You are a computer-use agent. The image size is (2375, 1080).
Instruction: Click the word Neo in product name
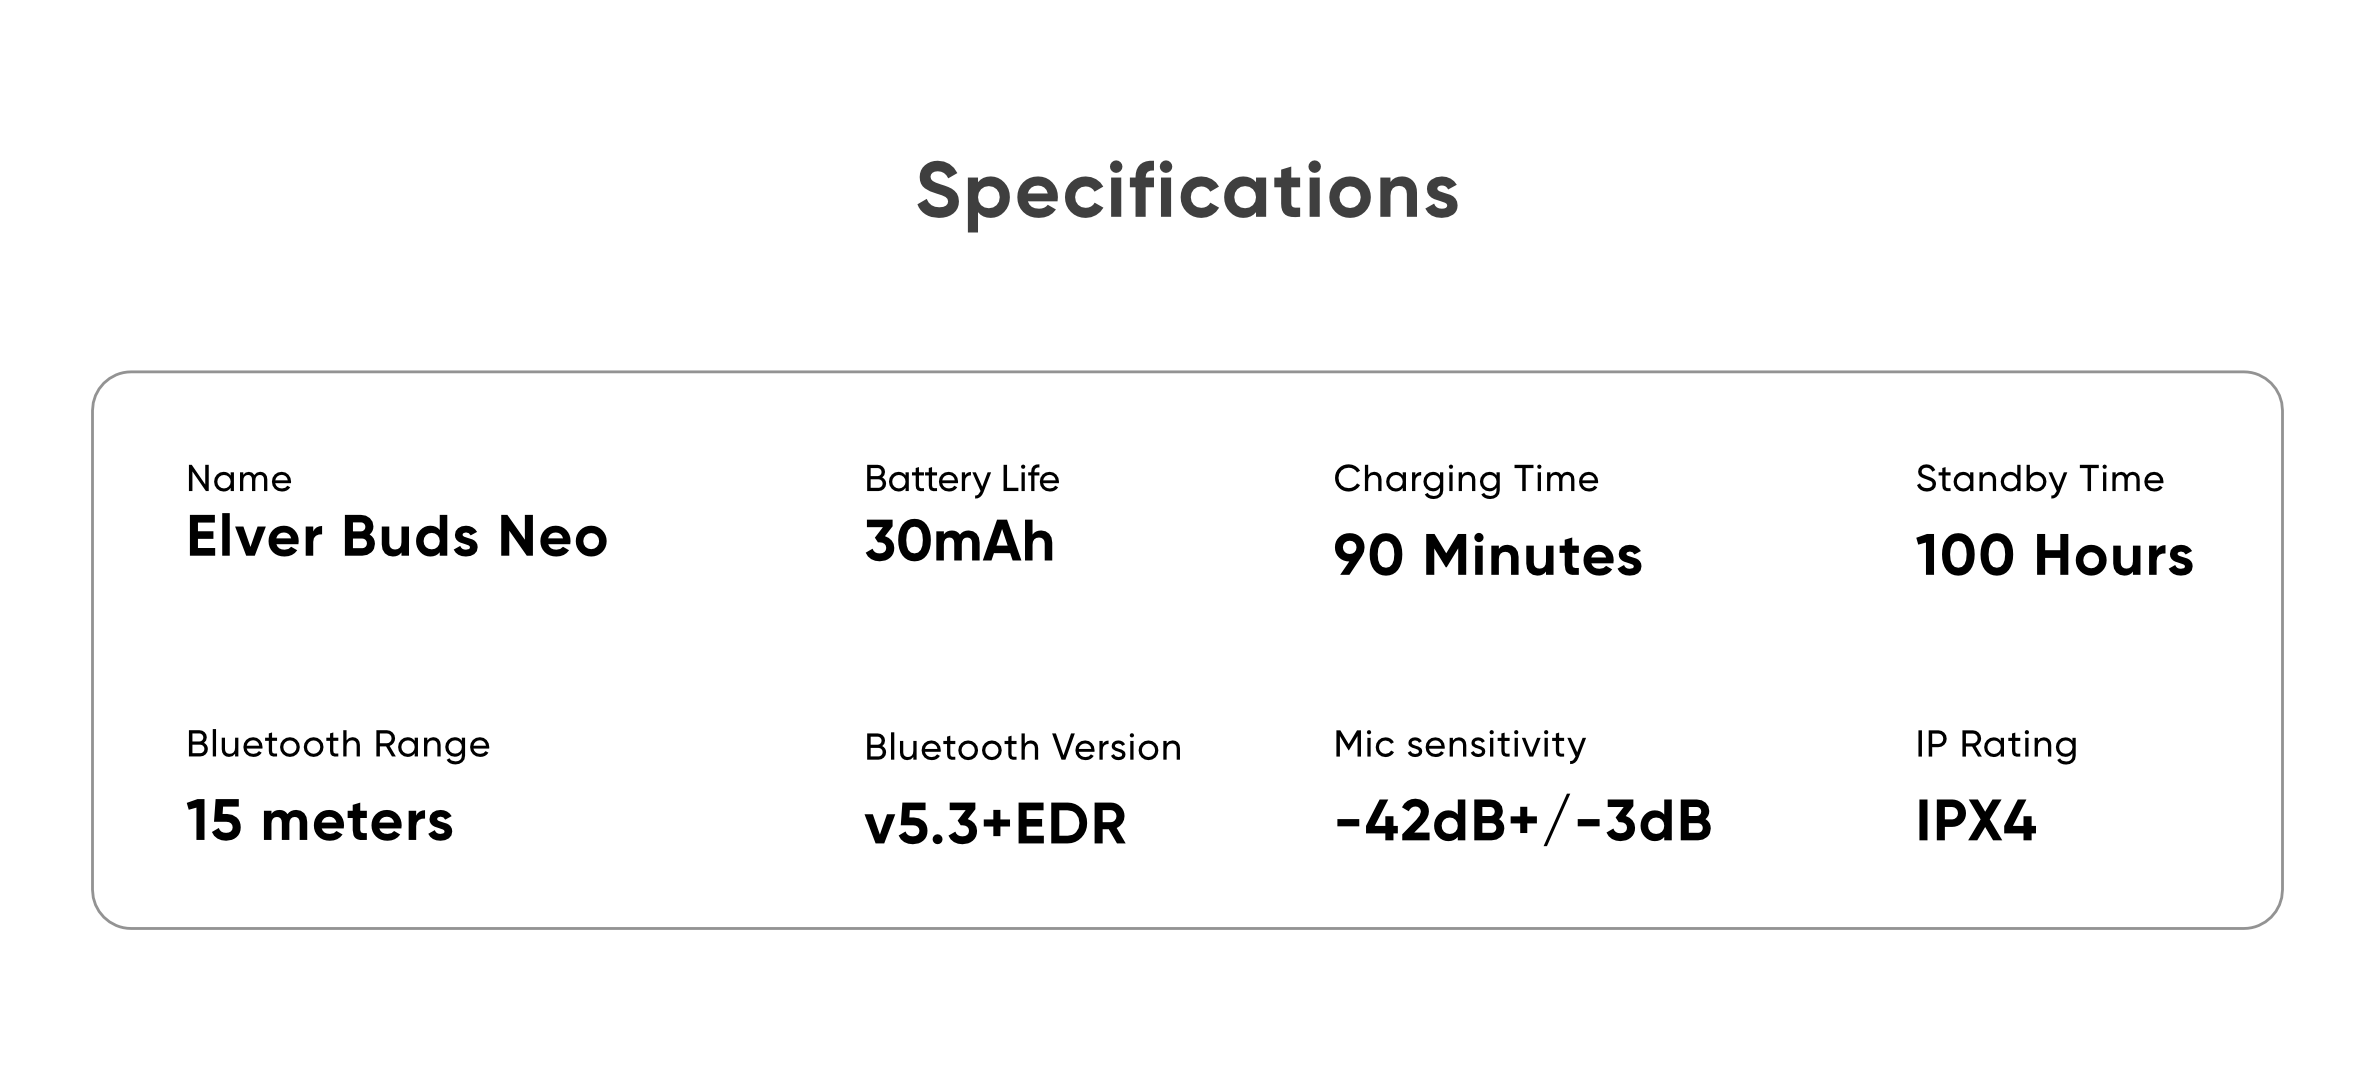[x=552, y=537]
